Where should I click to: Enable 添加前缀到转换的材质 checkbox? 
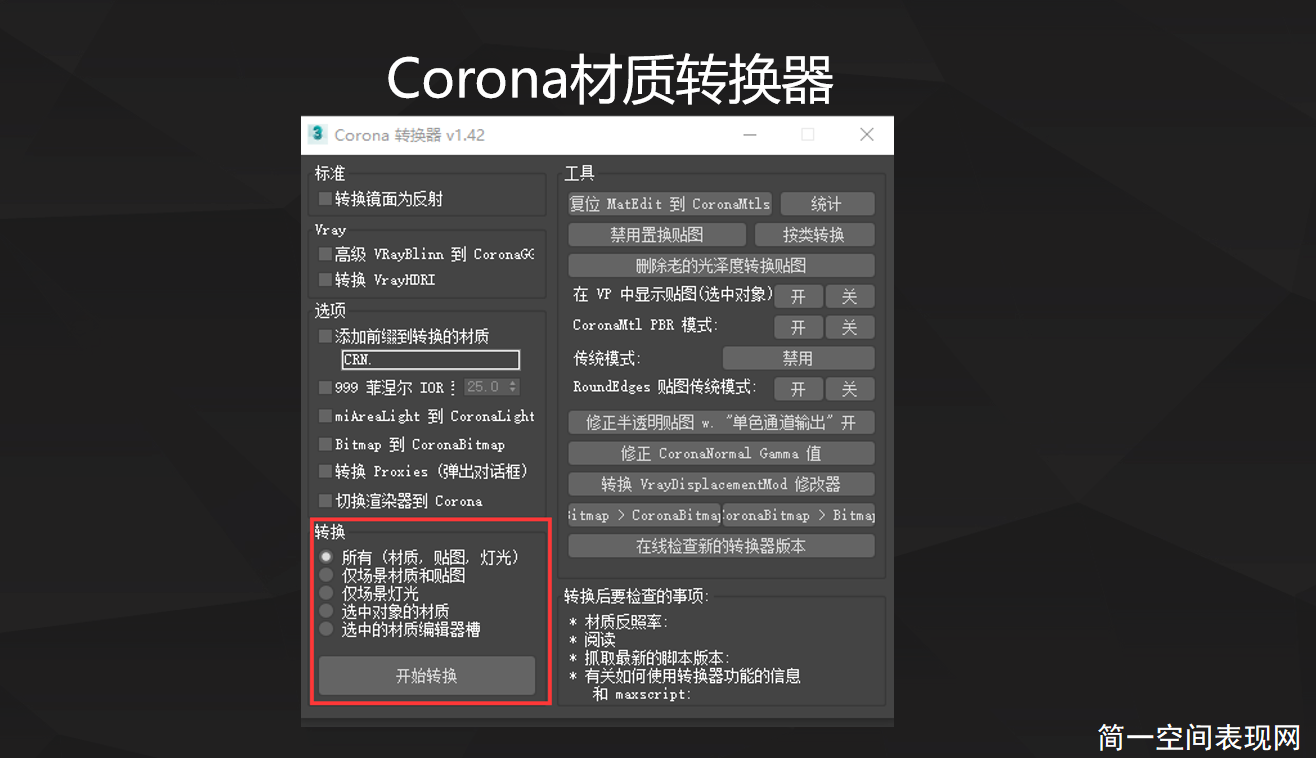[325, 337]
